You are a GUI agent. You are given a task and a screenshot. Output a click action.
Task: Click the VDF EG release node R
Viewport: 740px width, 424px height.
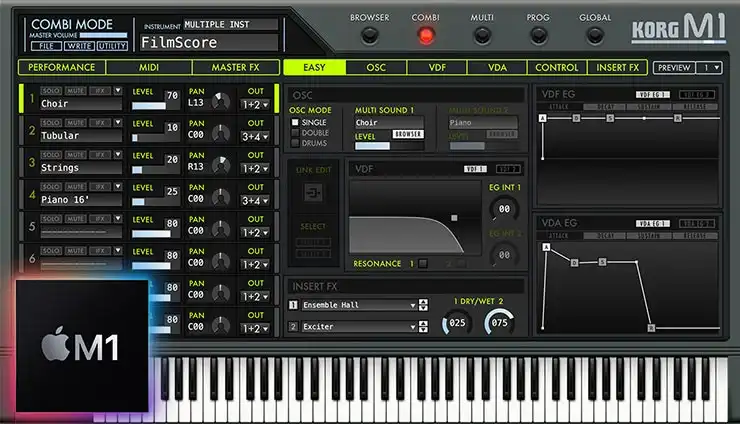click(x=678, y=118)
